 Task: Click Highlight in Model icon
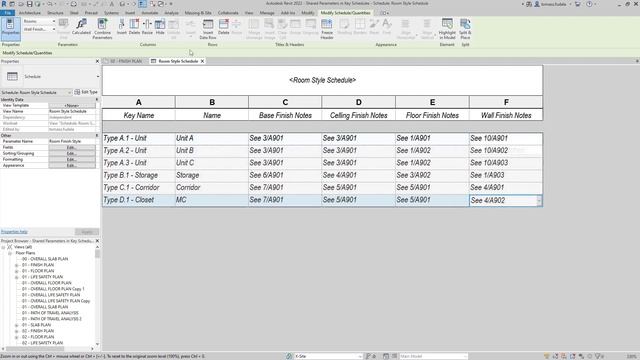[447, 29]
